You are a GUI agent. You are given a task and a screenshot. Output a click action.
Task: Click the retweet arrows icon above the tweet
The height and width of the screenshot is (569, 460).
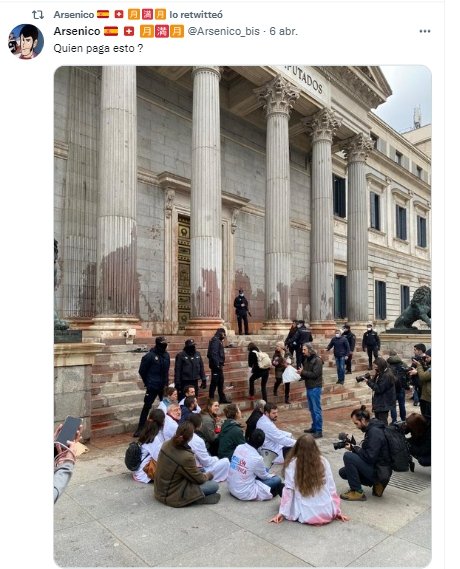pos(38,15)
